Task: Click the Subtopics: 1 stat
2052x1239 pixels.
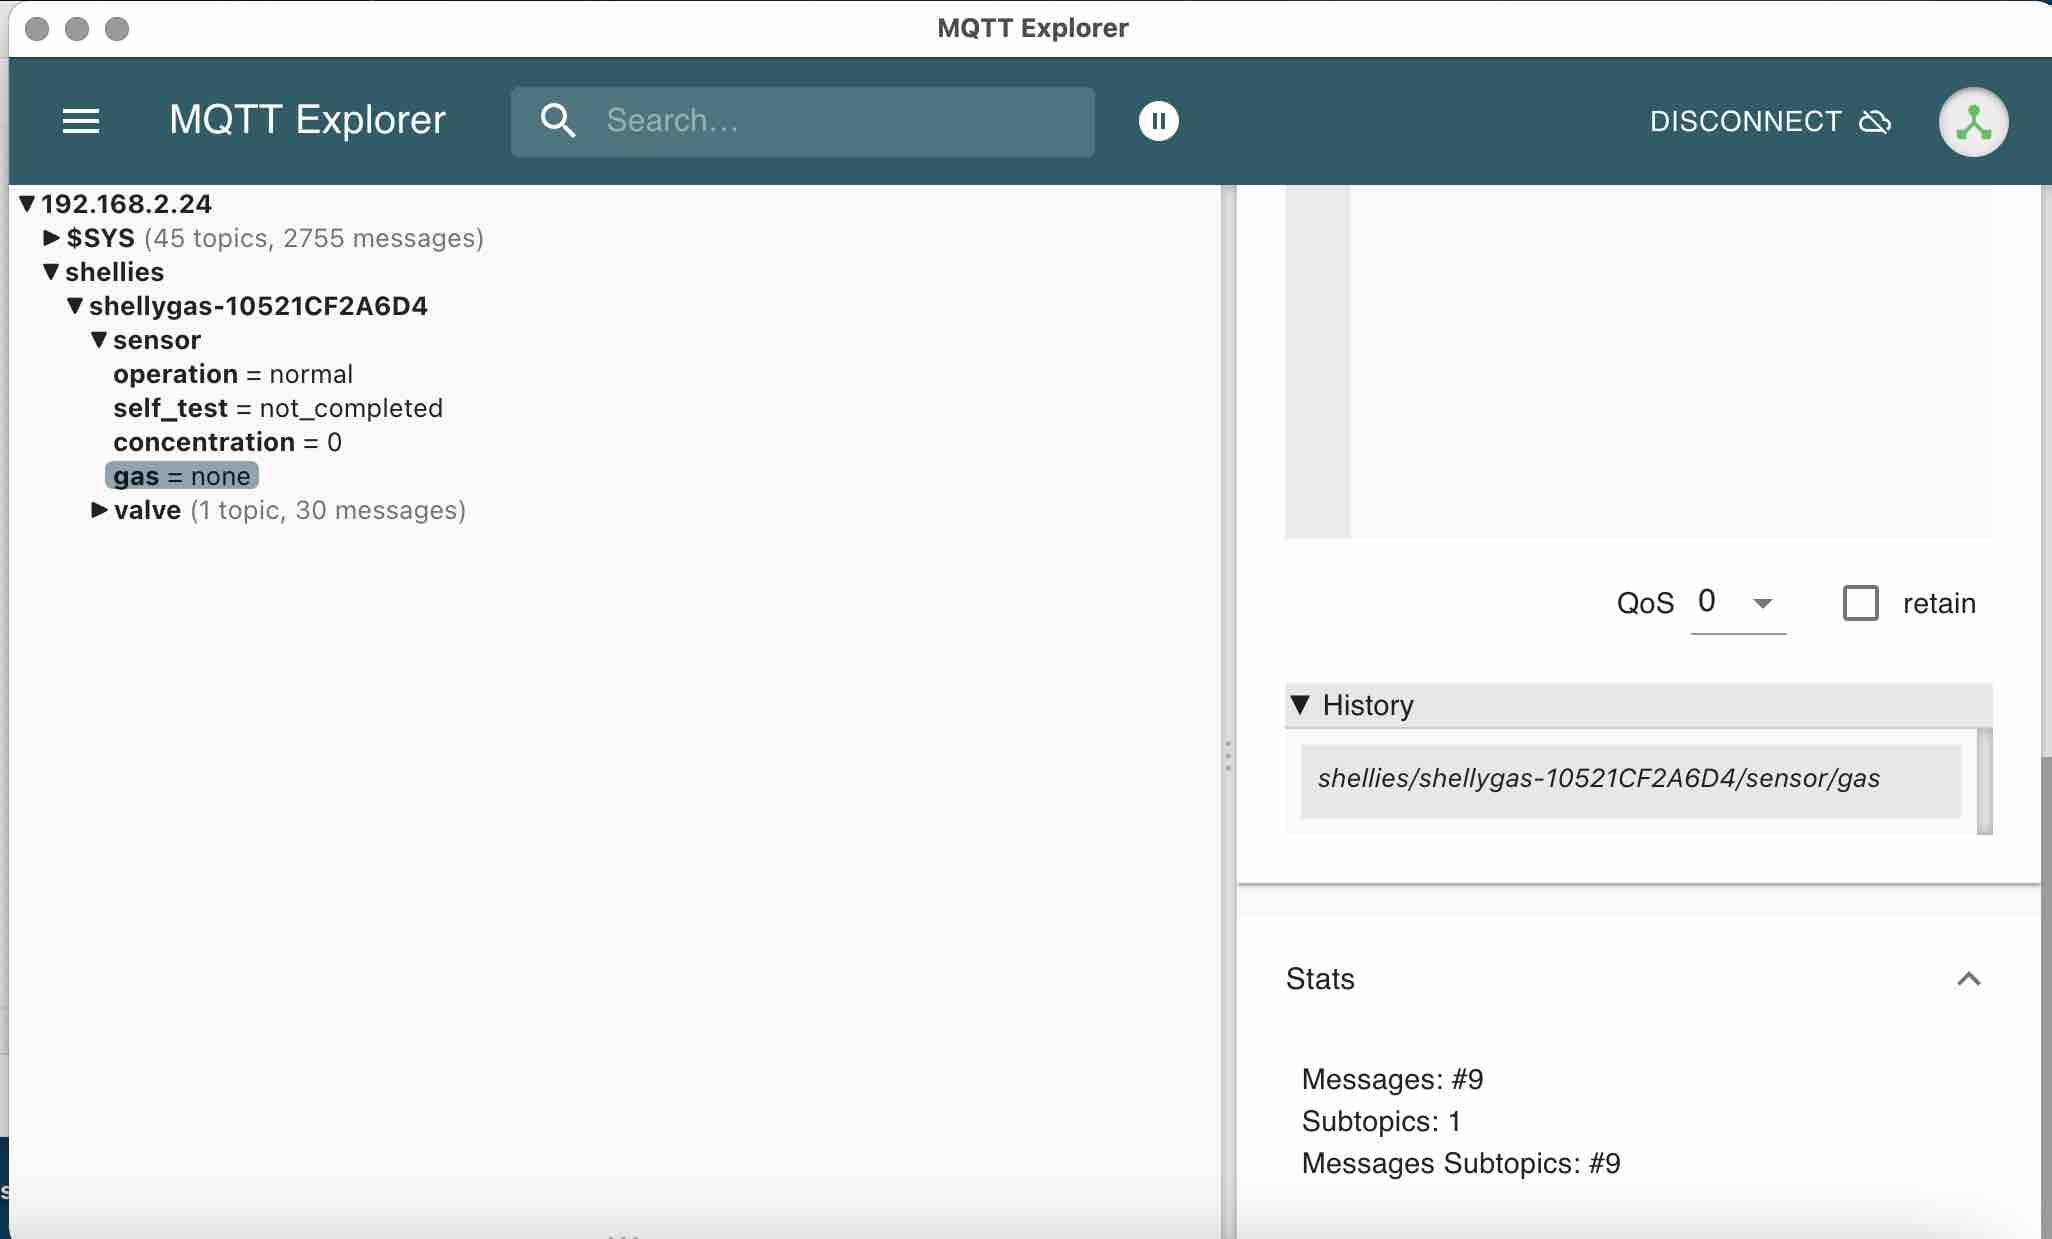Action: [1381, 1122]
